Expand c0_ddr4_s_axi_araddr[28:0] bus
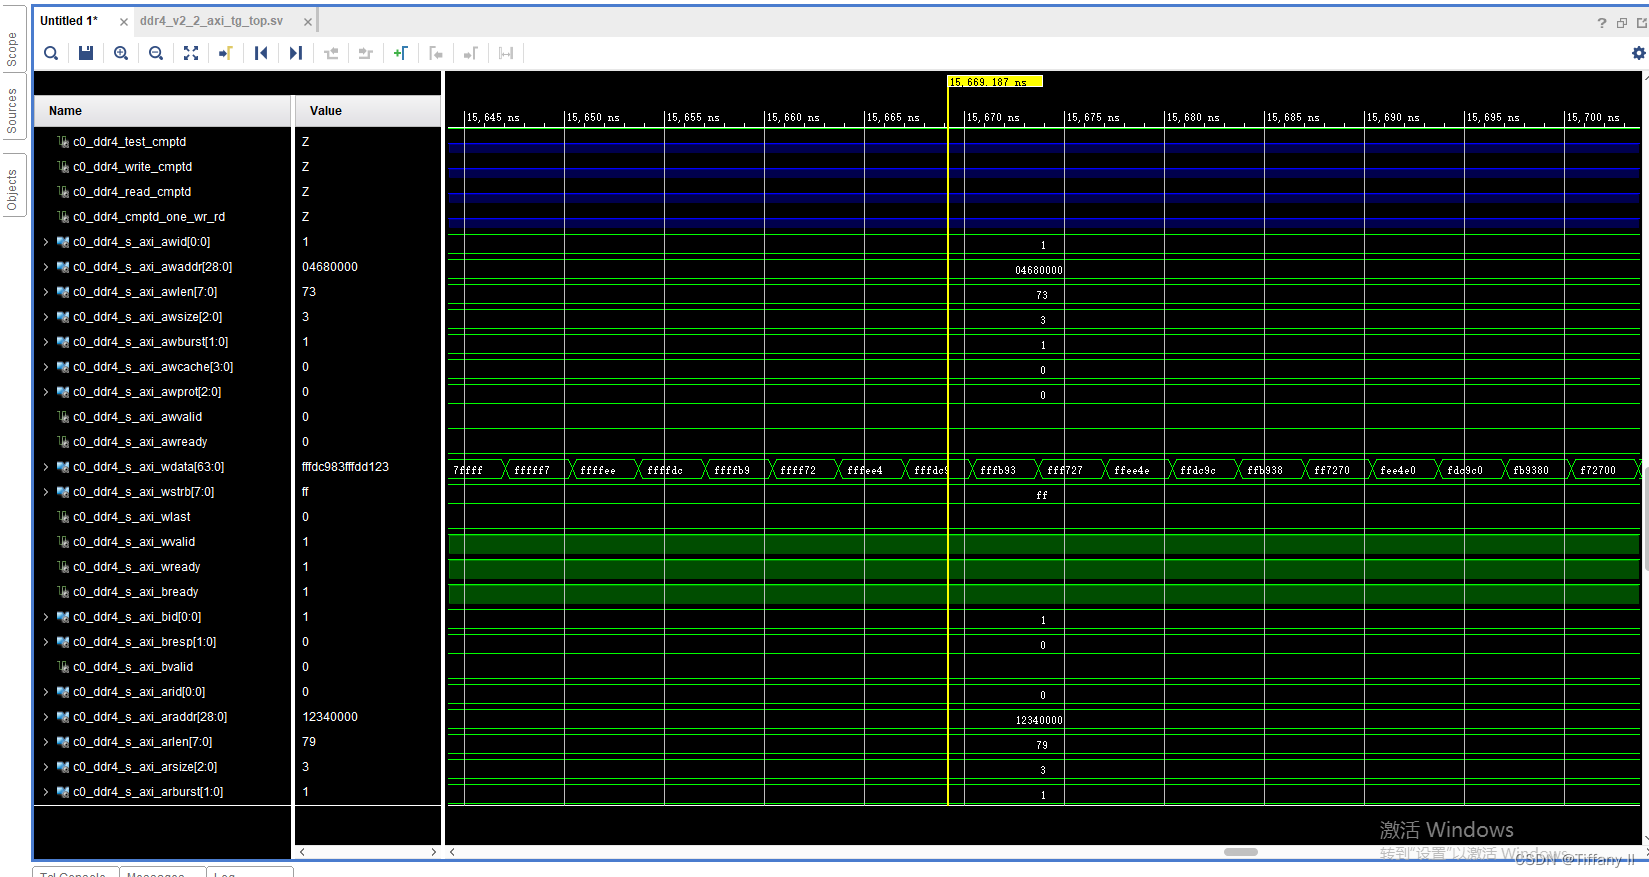 46,717
